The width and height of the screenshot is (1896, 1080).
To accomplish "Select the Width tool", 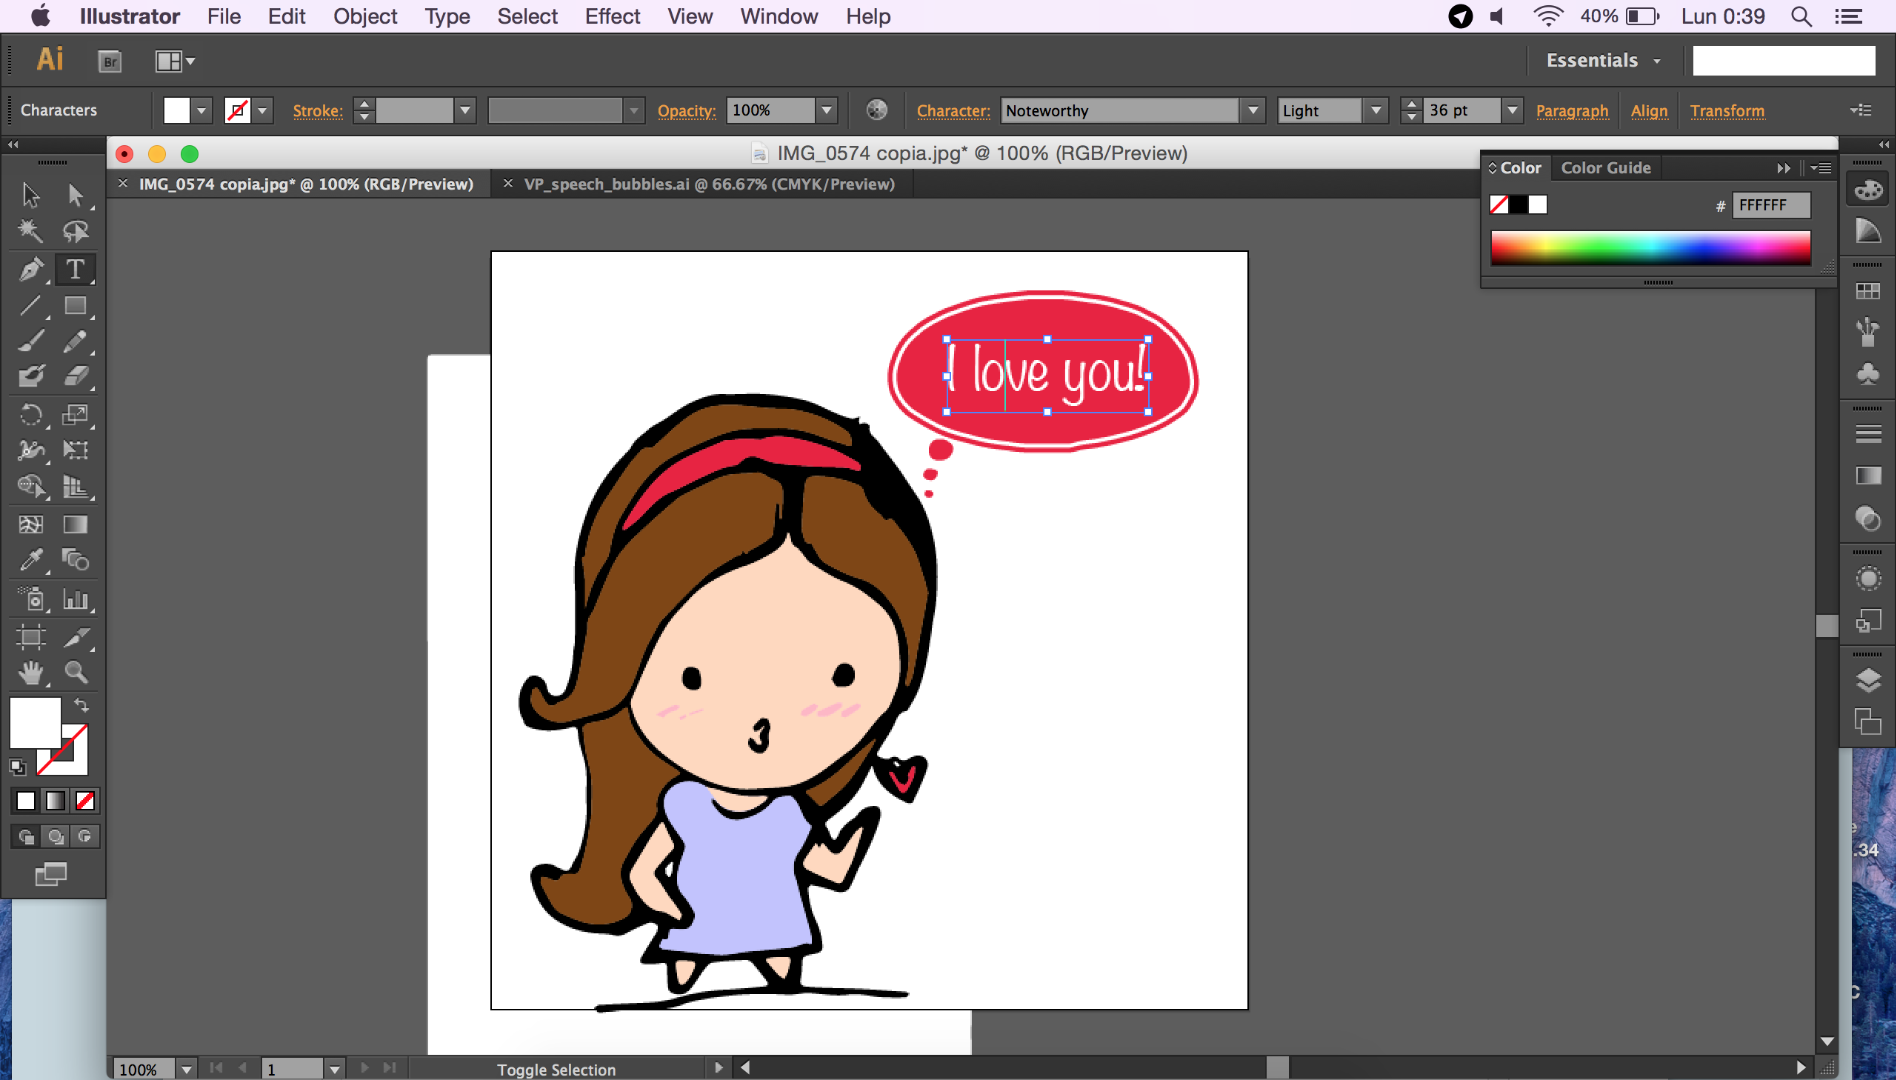I will pos(30,450).
